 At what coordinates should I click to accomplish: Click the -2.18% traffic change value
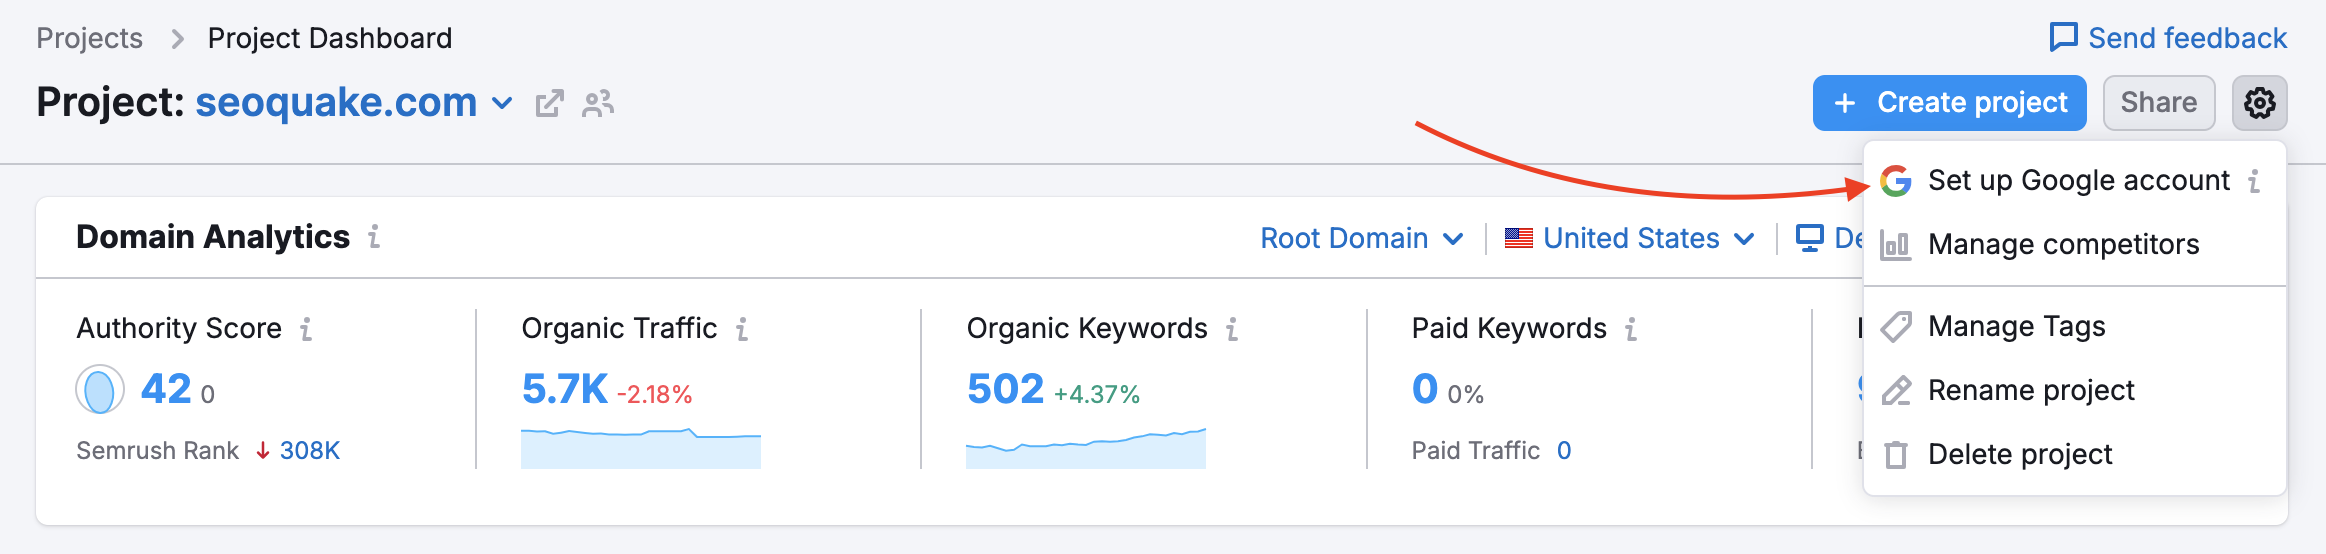(x=654, y=395)
